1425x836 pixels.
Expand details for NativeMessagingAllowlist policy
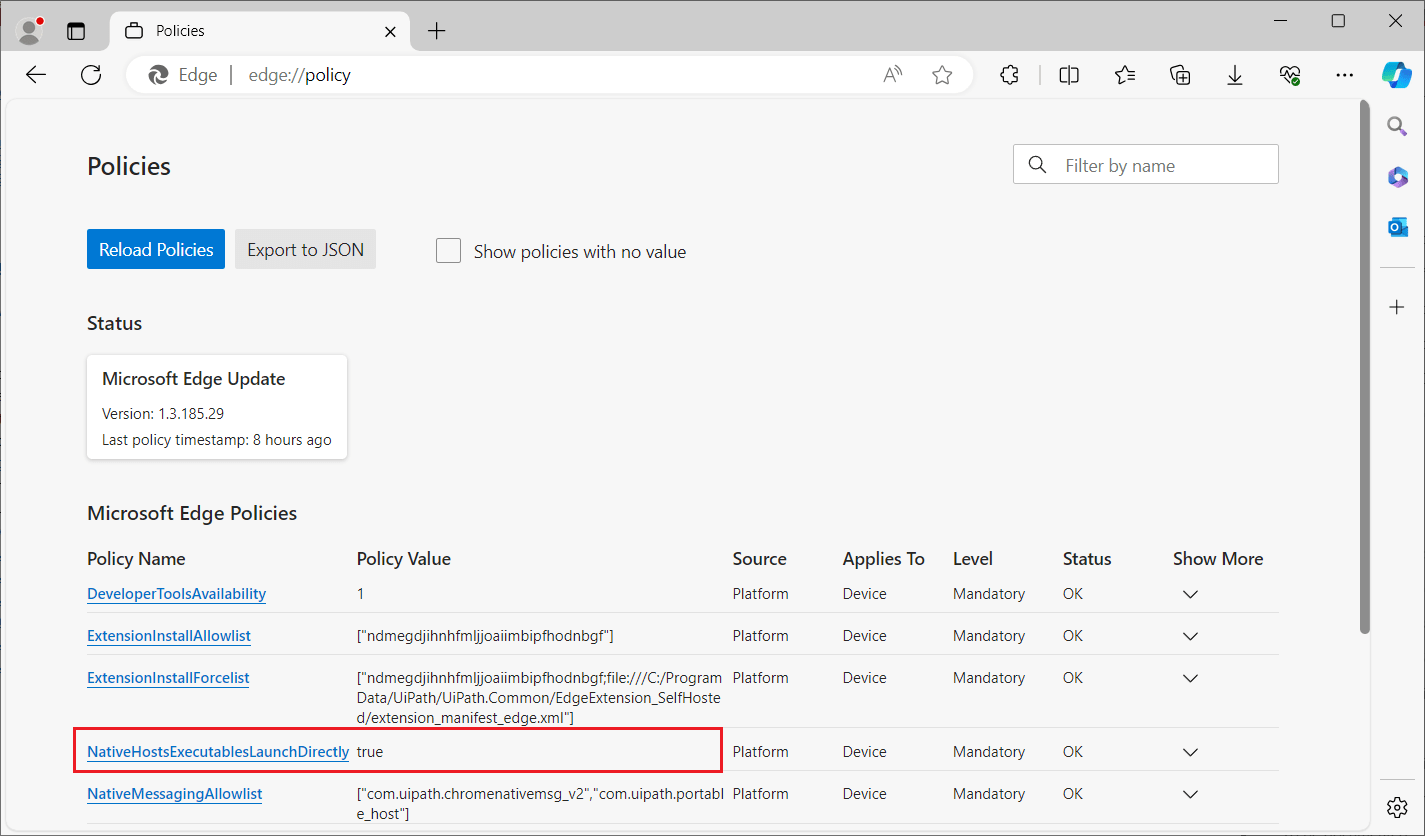pyautogui.click(x=1190, y=793)
